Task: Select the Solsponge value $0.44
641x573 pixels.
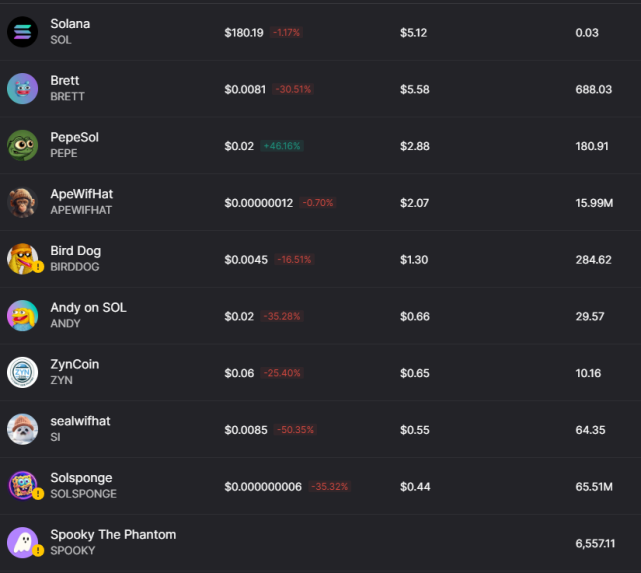Action: click(x=415, y=487)
